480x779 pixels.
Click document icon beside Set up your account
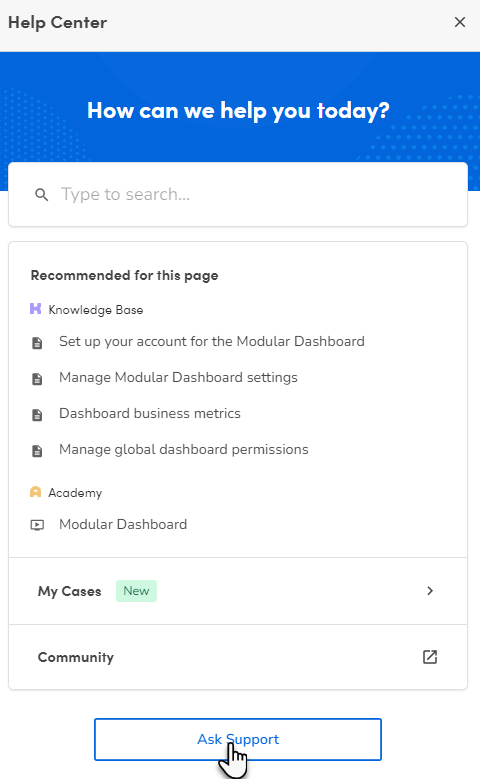click(x=37, y=343)
